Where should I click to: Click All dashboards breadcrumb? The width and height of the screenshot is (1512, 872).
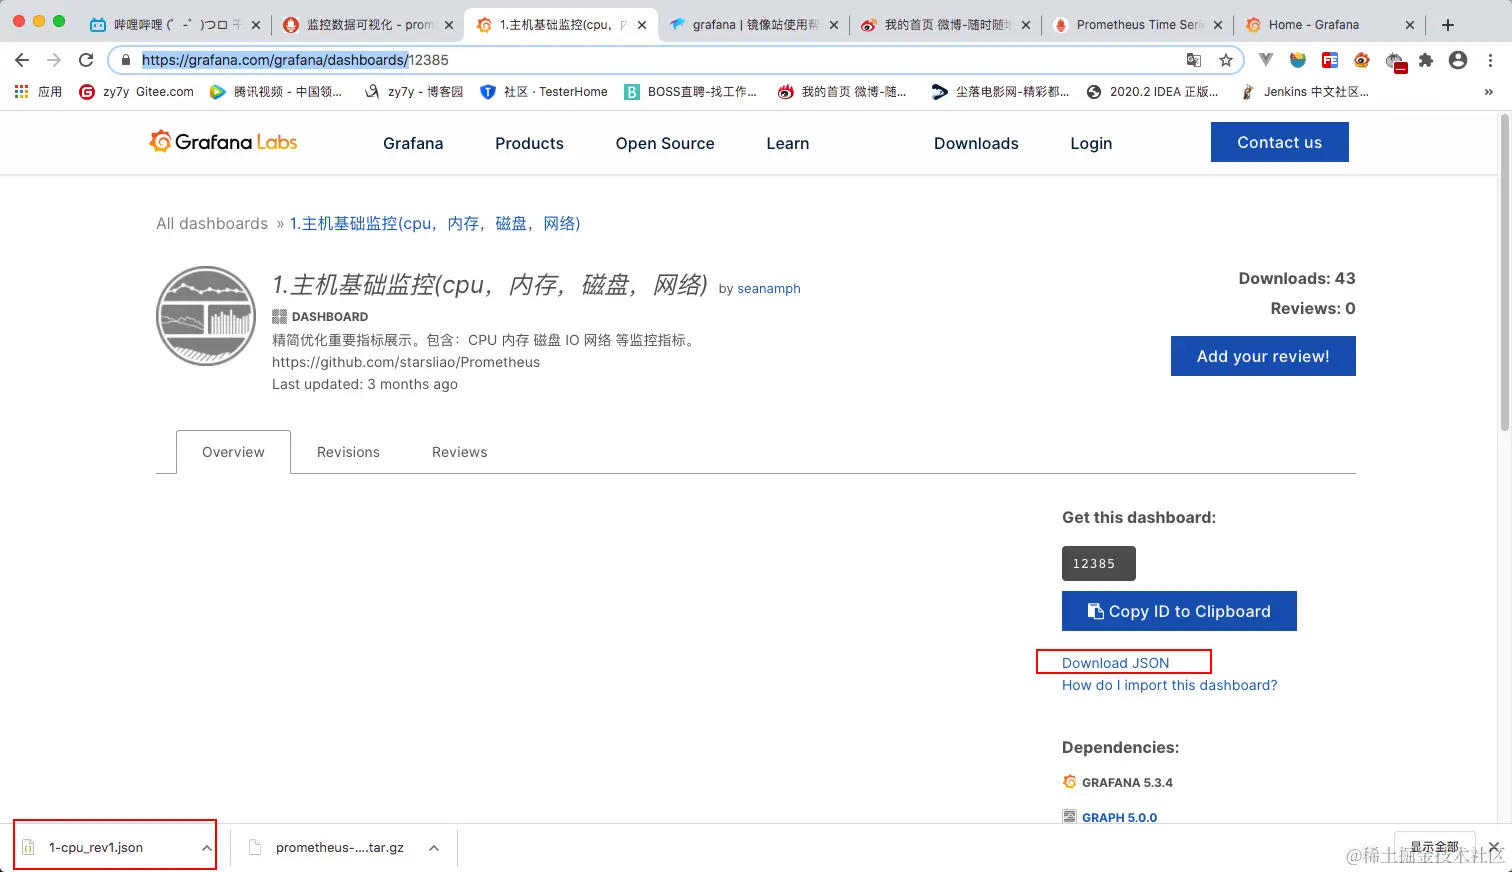coord(212,223)
